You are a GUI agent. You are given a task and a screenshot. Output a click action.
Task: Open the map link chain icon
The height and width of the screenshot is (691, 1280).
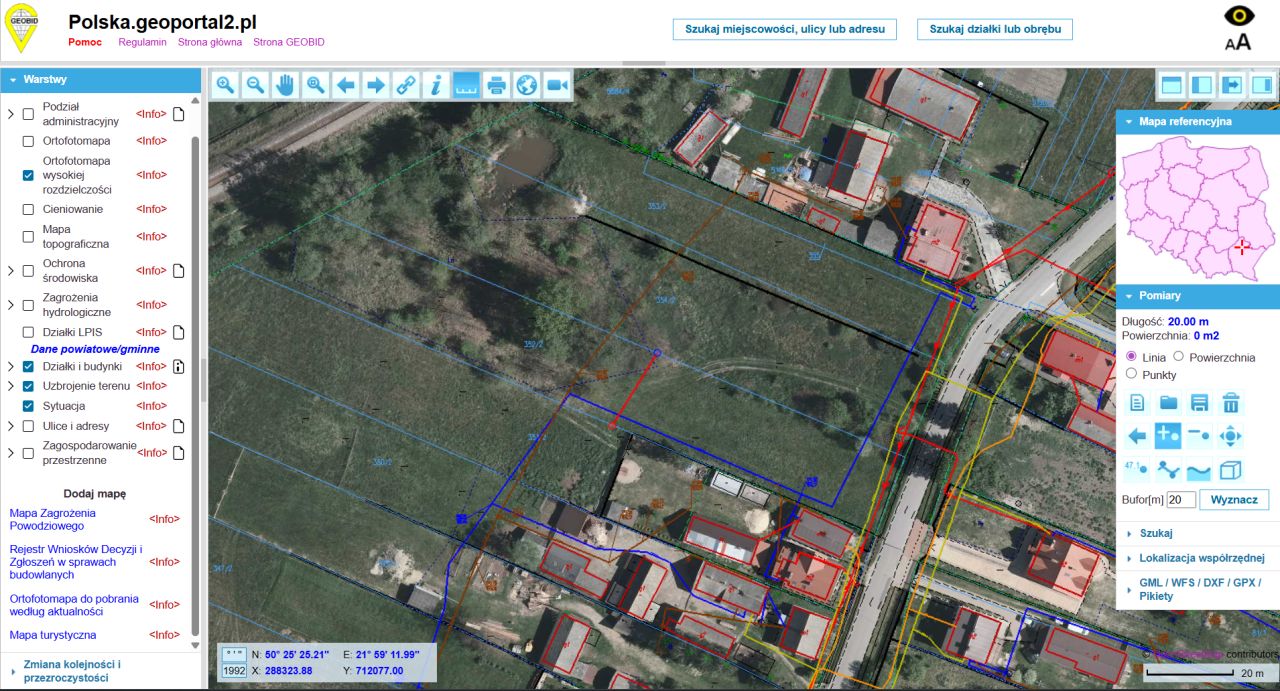(406, 85)
